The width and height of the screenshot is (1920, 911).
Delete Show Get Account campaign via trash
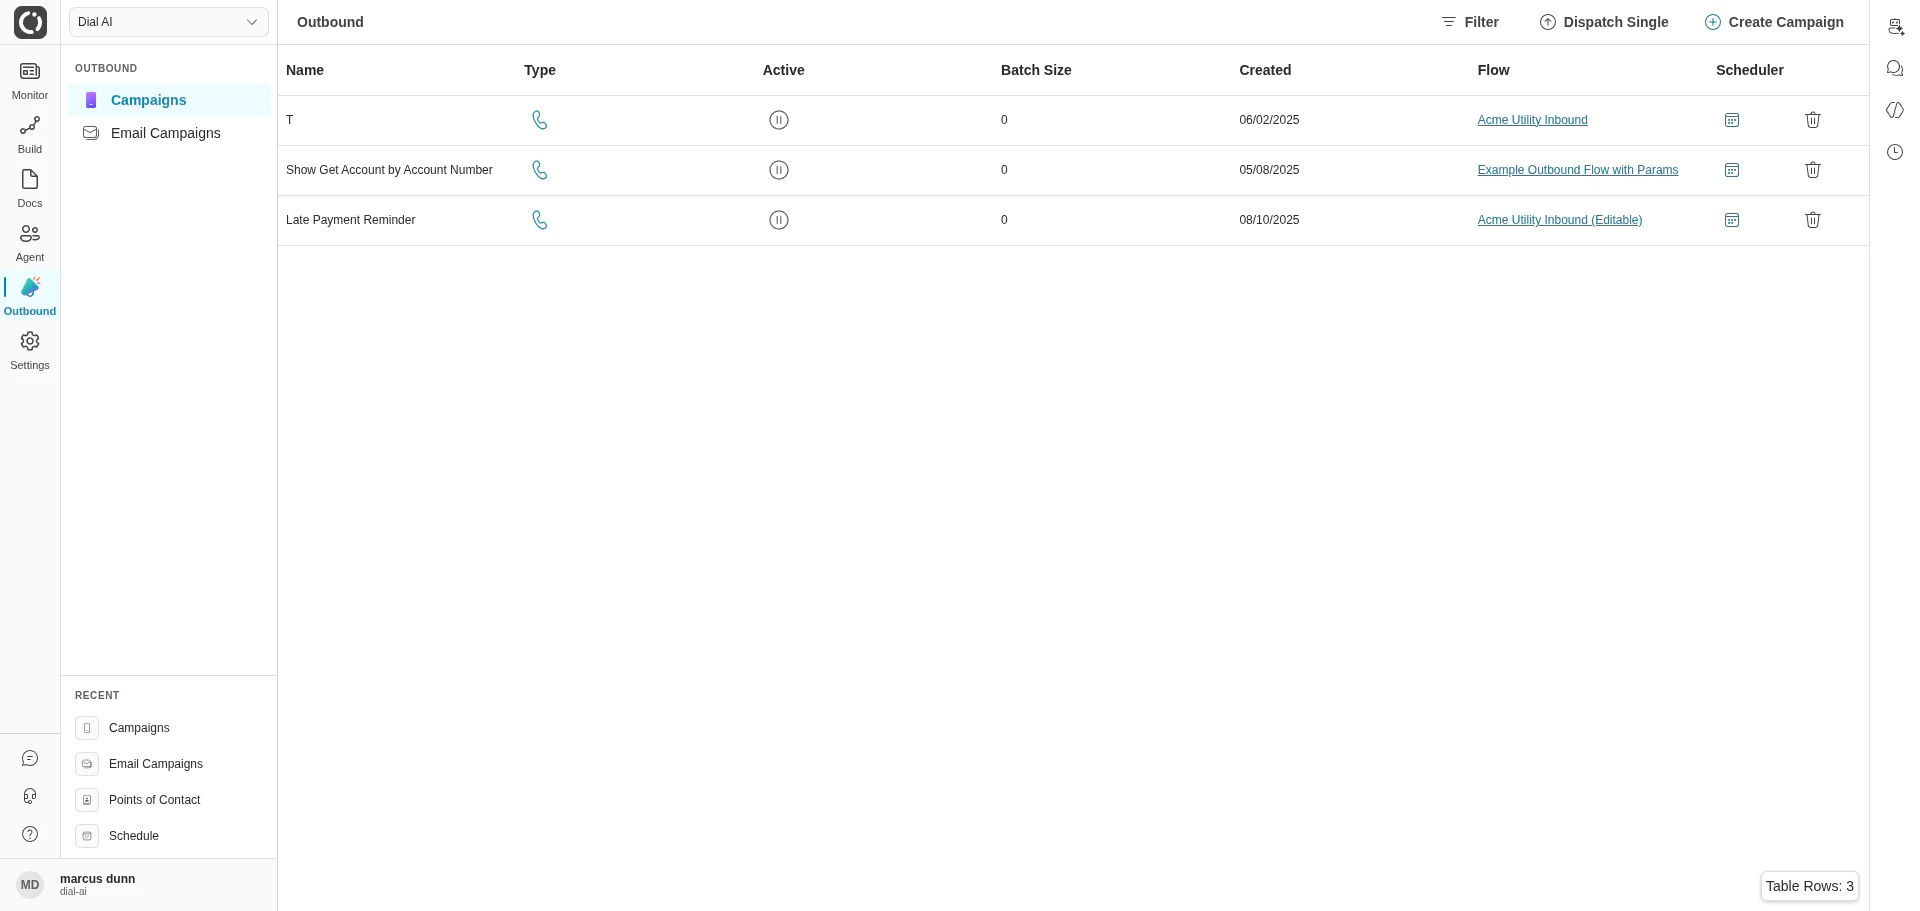click(x=1813, y=170)
